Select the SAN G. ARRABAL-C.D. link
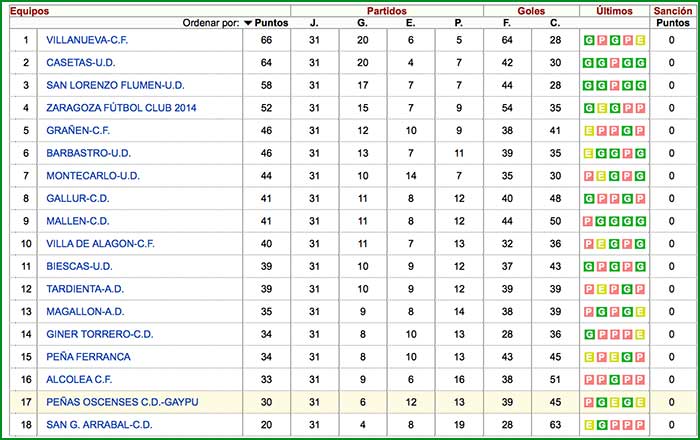700x440 pixels. 99,425
